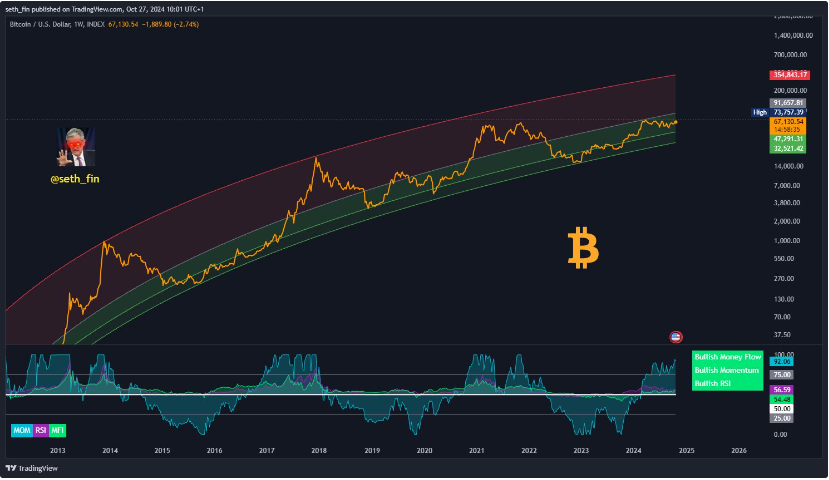Click the gray 91,657.81 price label
Screen dimensions: 829x480
[788, 103]
